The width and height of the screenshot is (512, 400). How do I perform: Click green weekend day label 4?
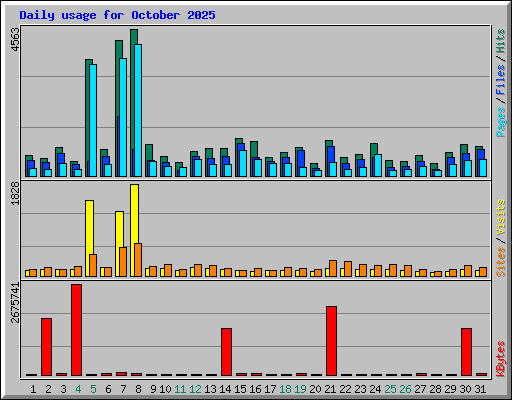tap(78, 389)
